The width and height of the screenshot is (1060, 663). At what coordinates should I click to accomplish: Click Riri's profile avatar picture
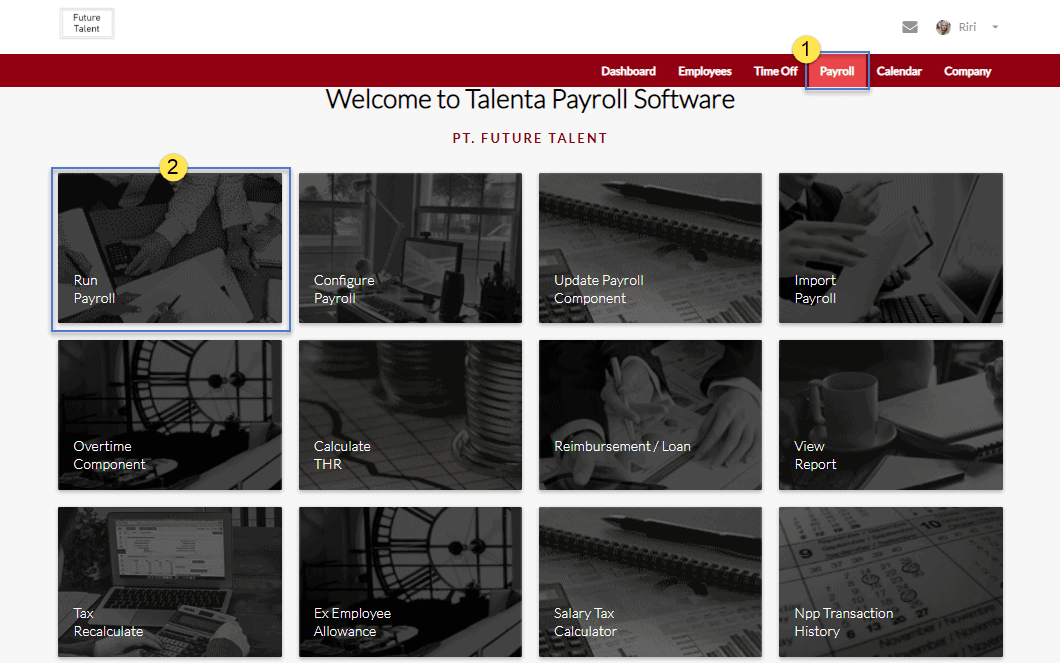click(x=943, y=27)
